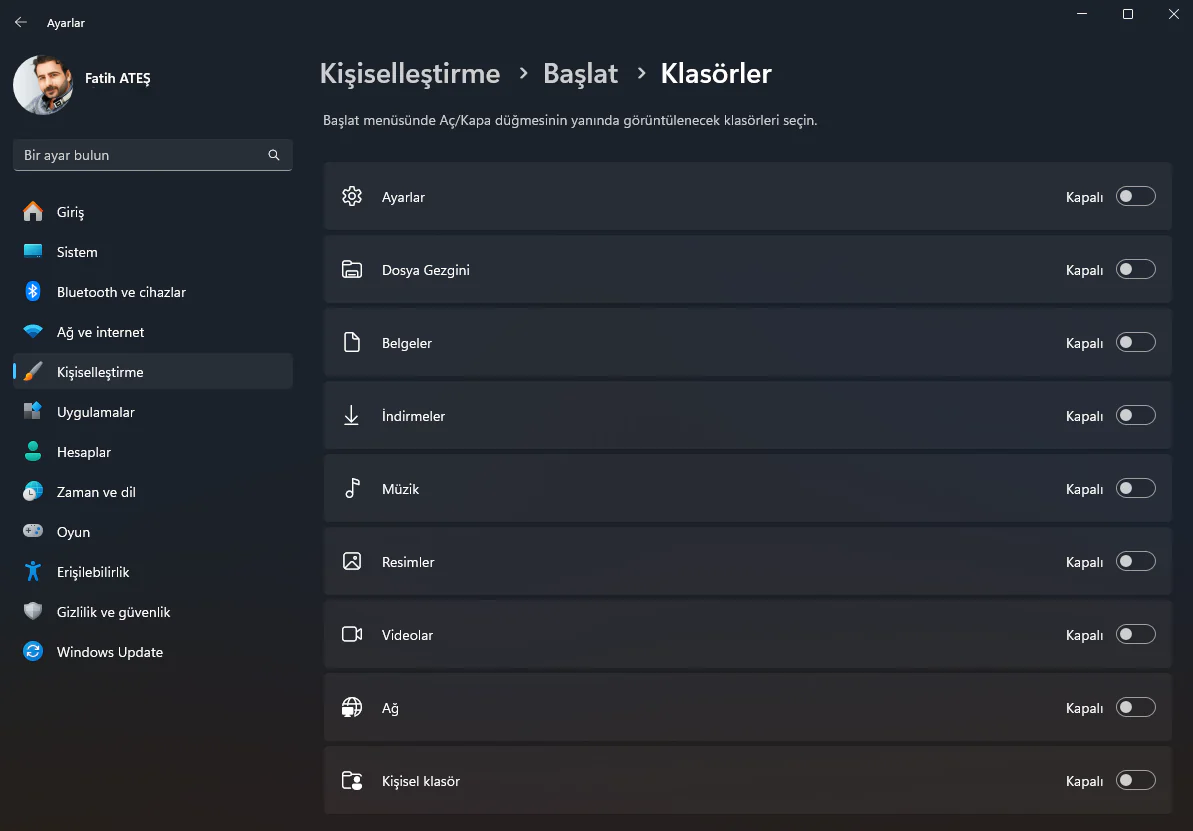Click the Kişisel klasör icon

(x=352, y=780)
